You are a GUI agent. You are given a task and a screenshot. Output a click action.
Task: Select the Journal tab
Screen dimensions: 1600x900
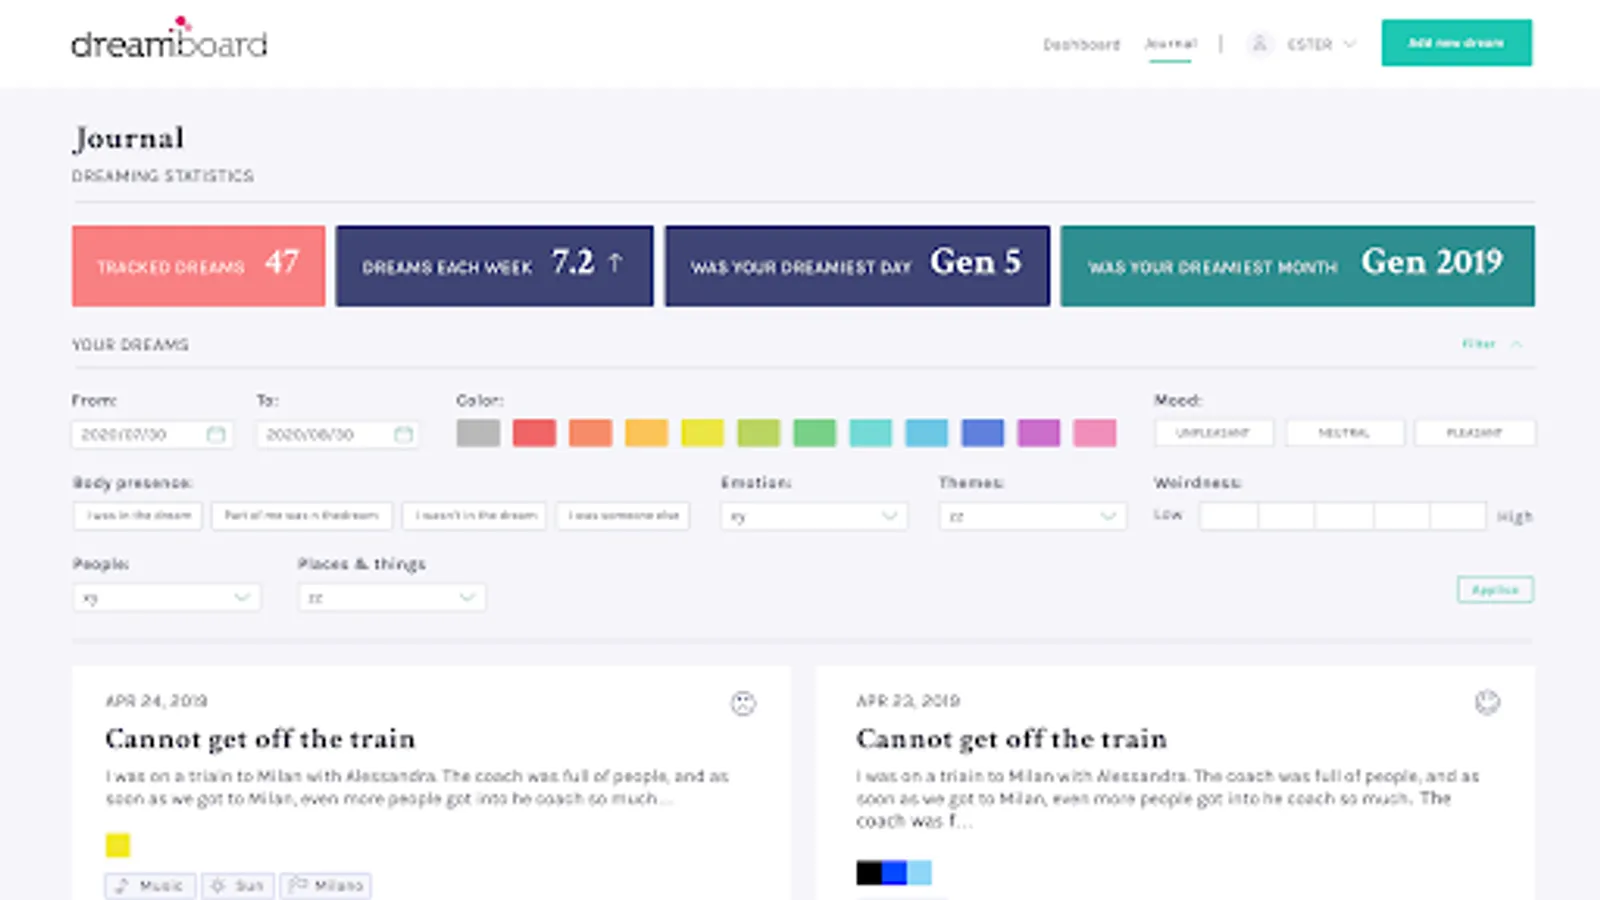(1170, 44)
